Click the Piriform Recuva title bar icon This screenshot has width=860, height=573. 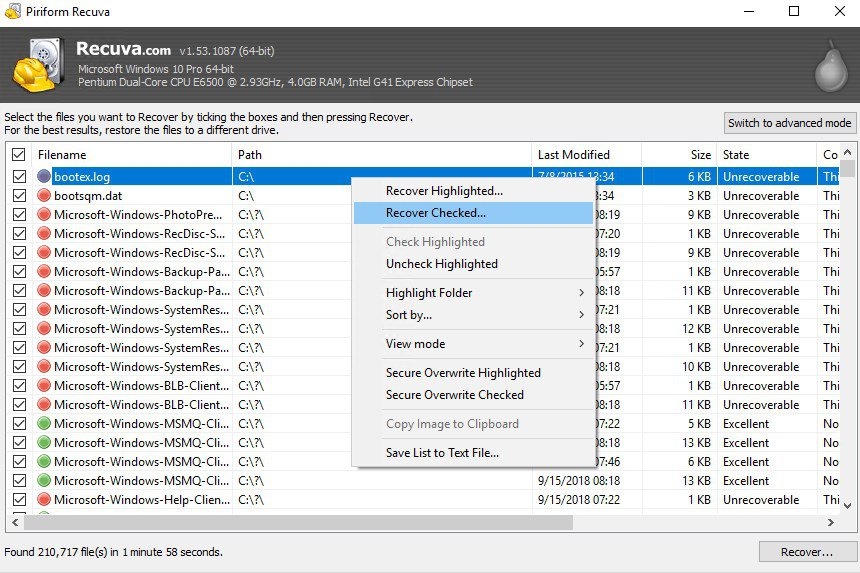[x=13, y=11]
